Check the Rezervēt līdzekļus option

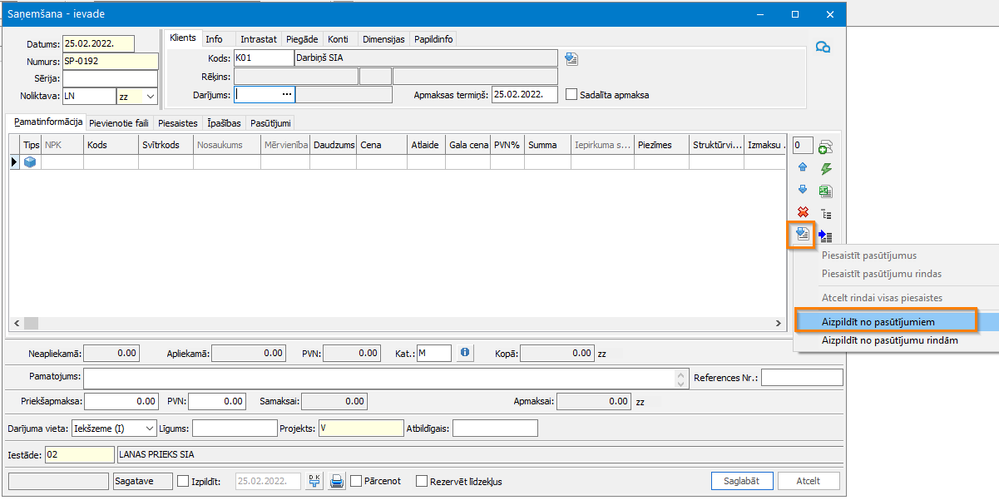(422, 481)
